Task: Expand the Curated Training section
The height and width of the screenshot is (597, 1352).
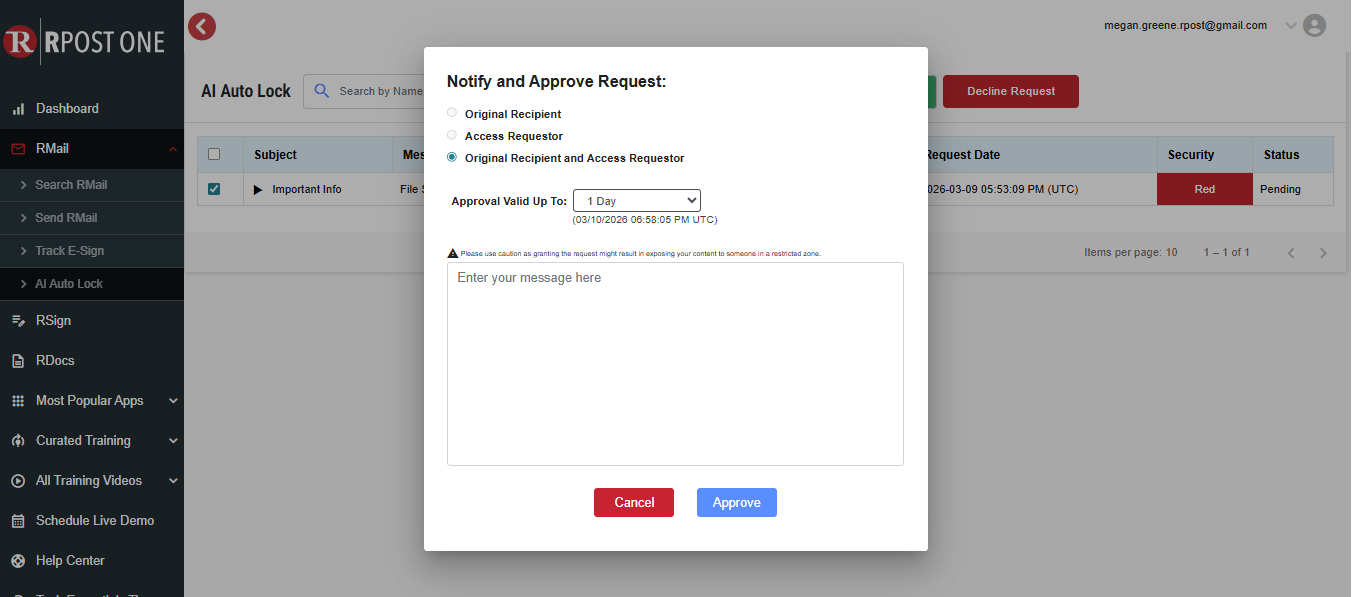Action: 83,440
